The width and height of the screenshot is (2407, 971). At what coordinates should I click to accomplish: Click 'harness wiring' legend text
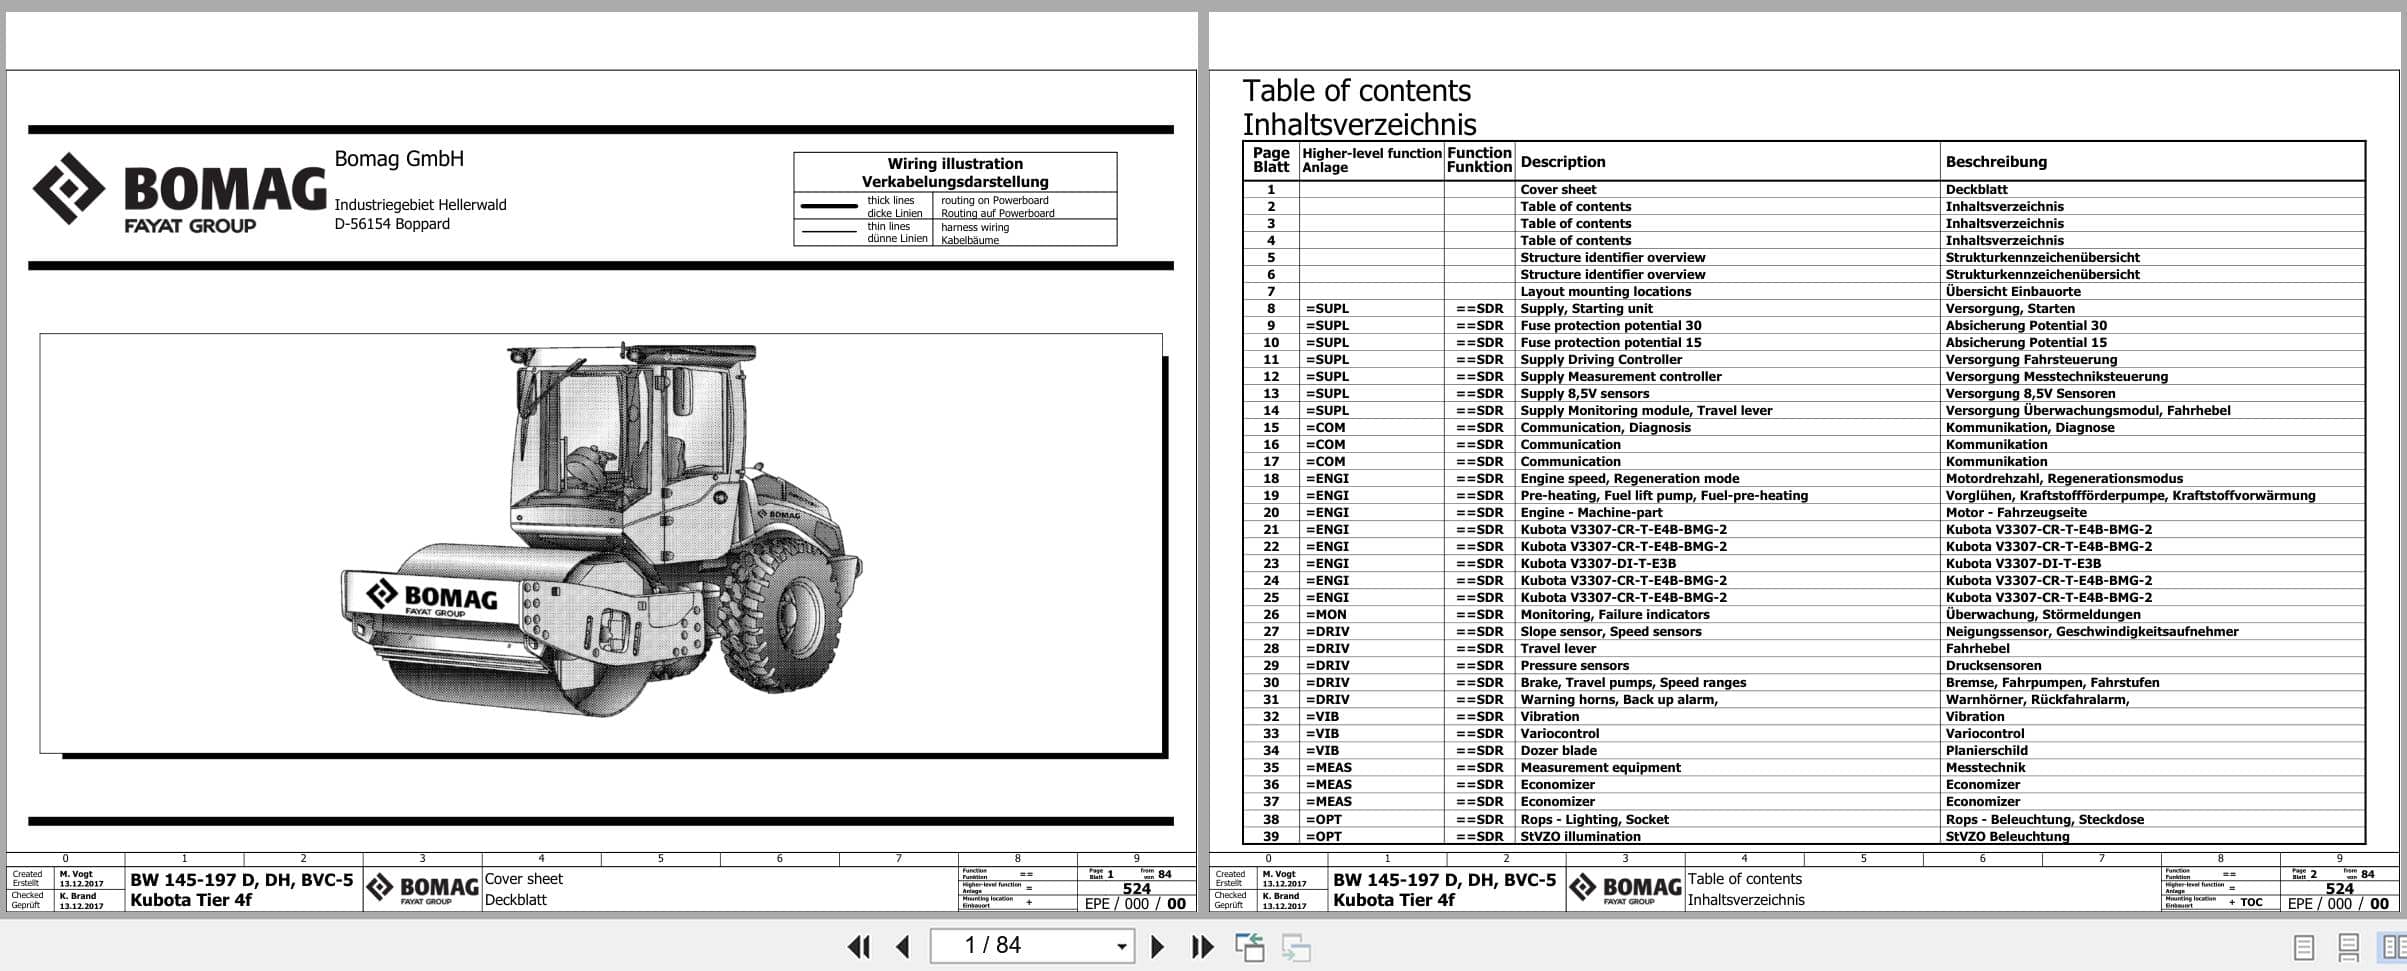(x=975, y=228)
